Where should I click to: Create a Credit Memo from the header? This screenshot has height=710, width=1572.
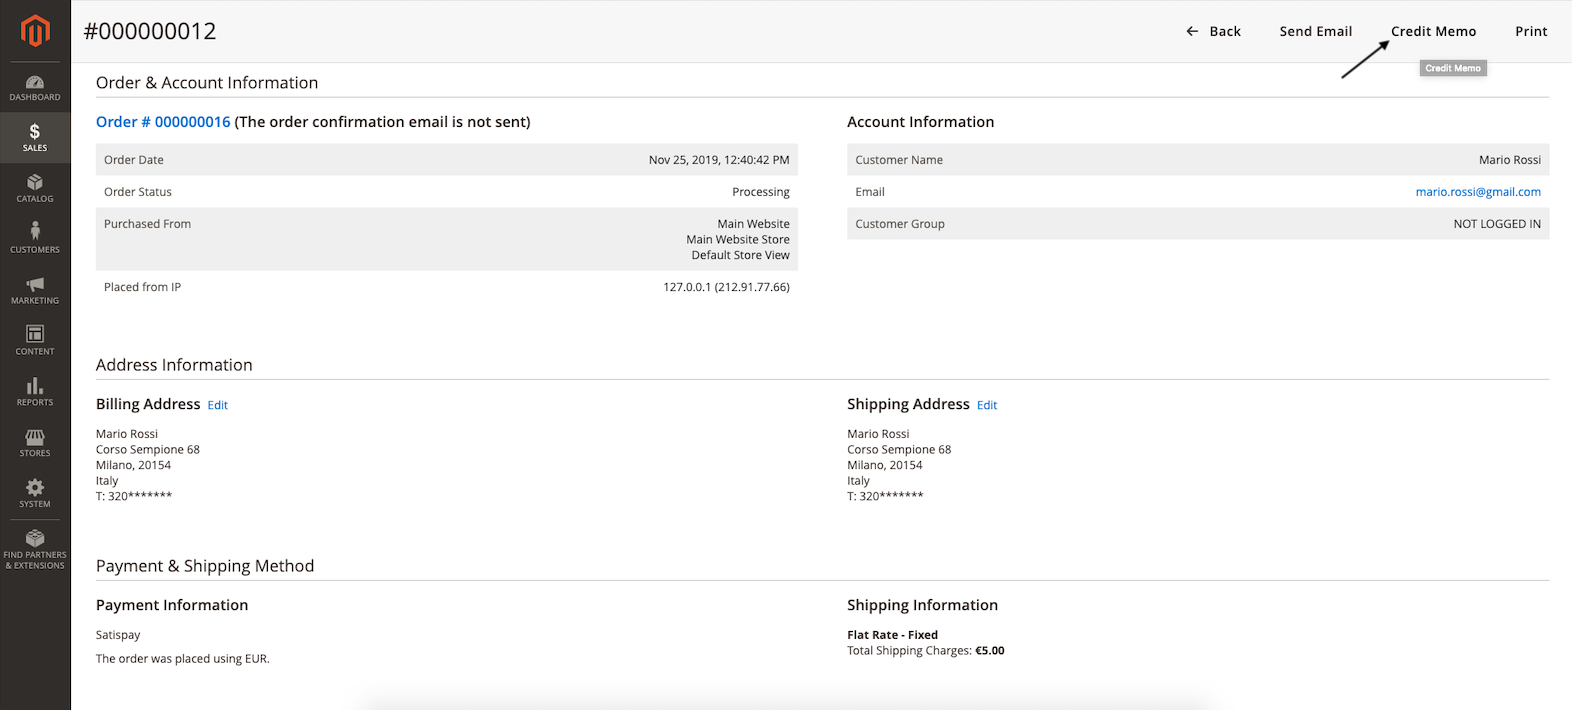click(1433, 31)
